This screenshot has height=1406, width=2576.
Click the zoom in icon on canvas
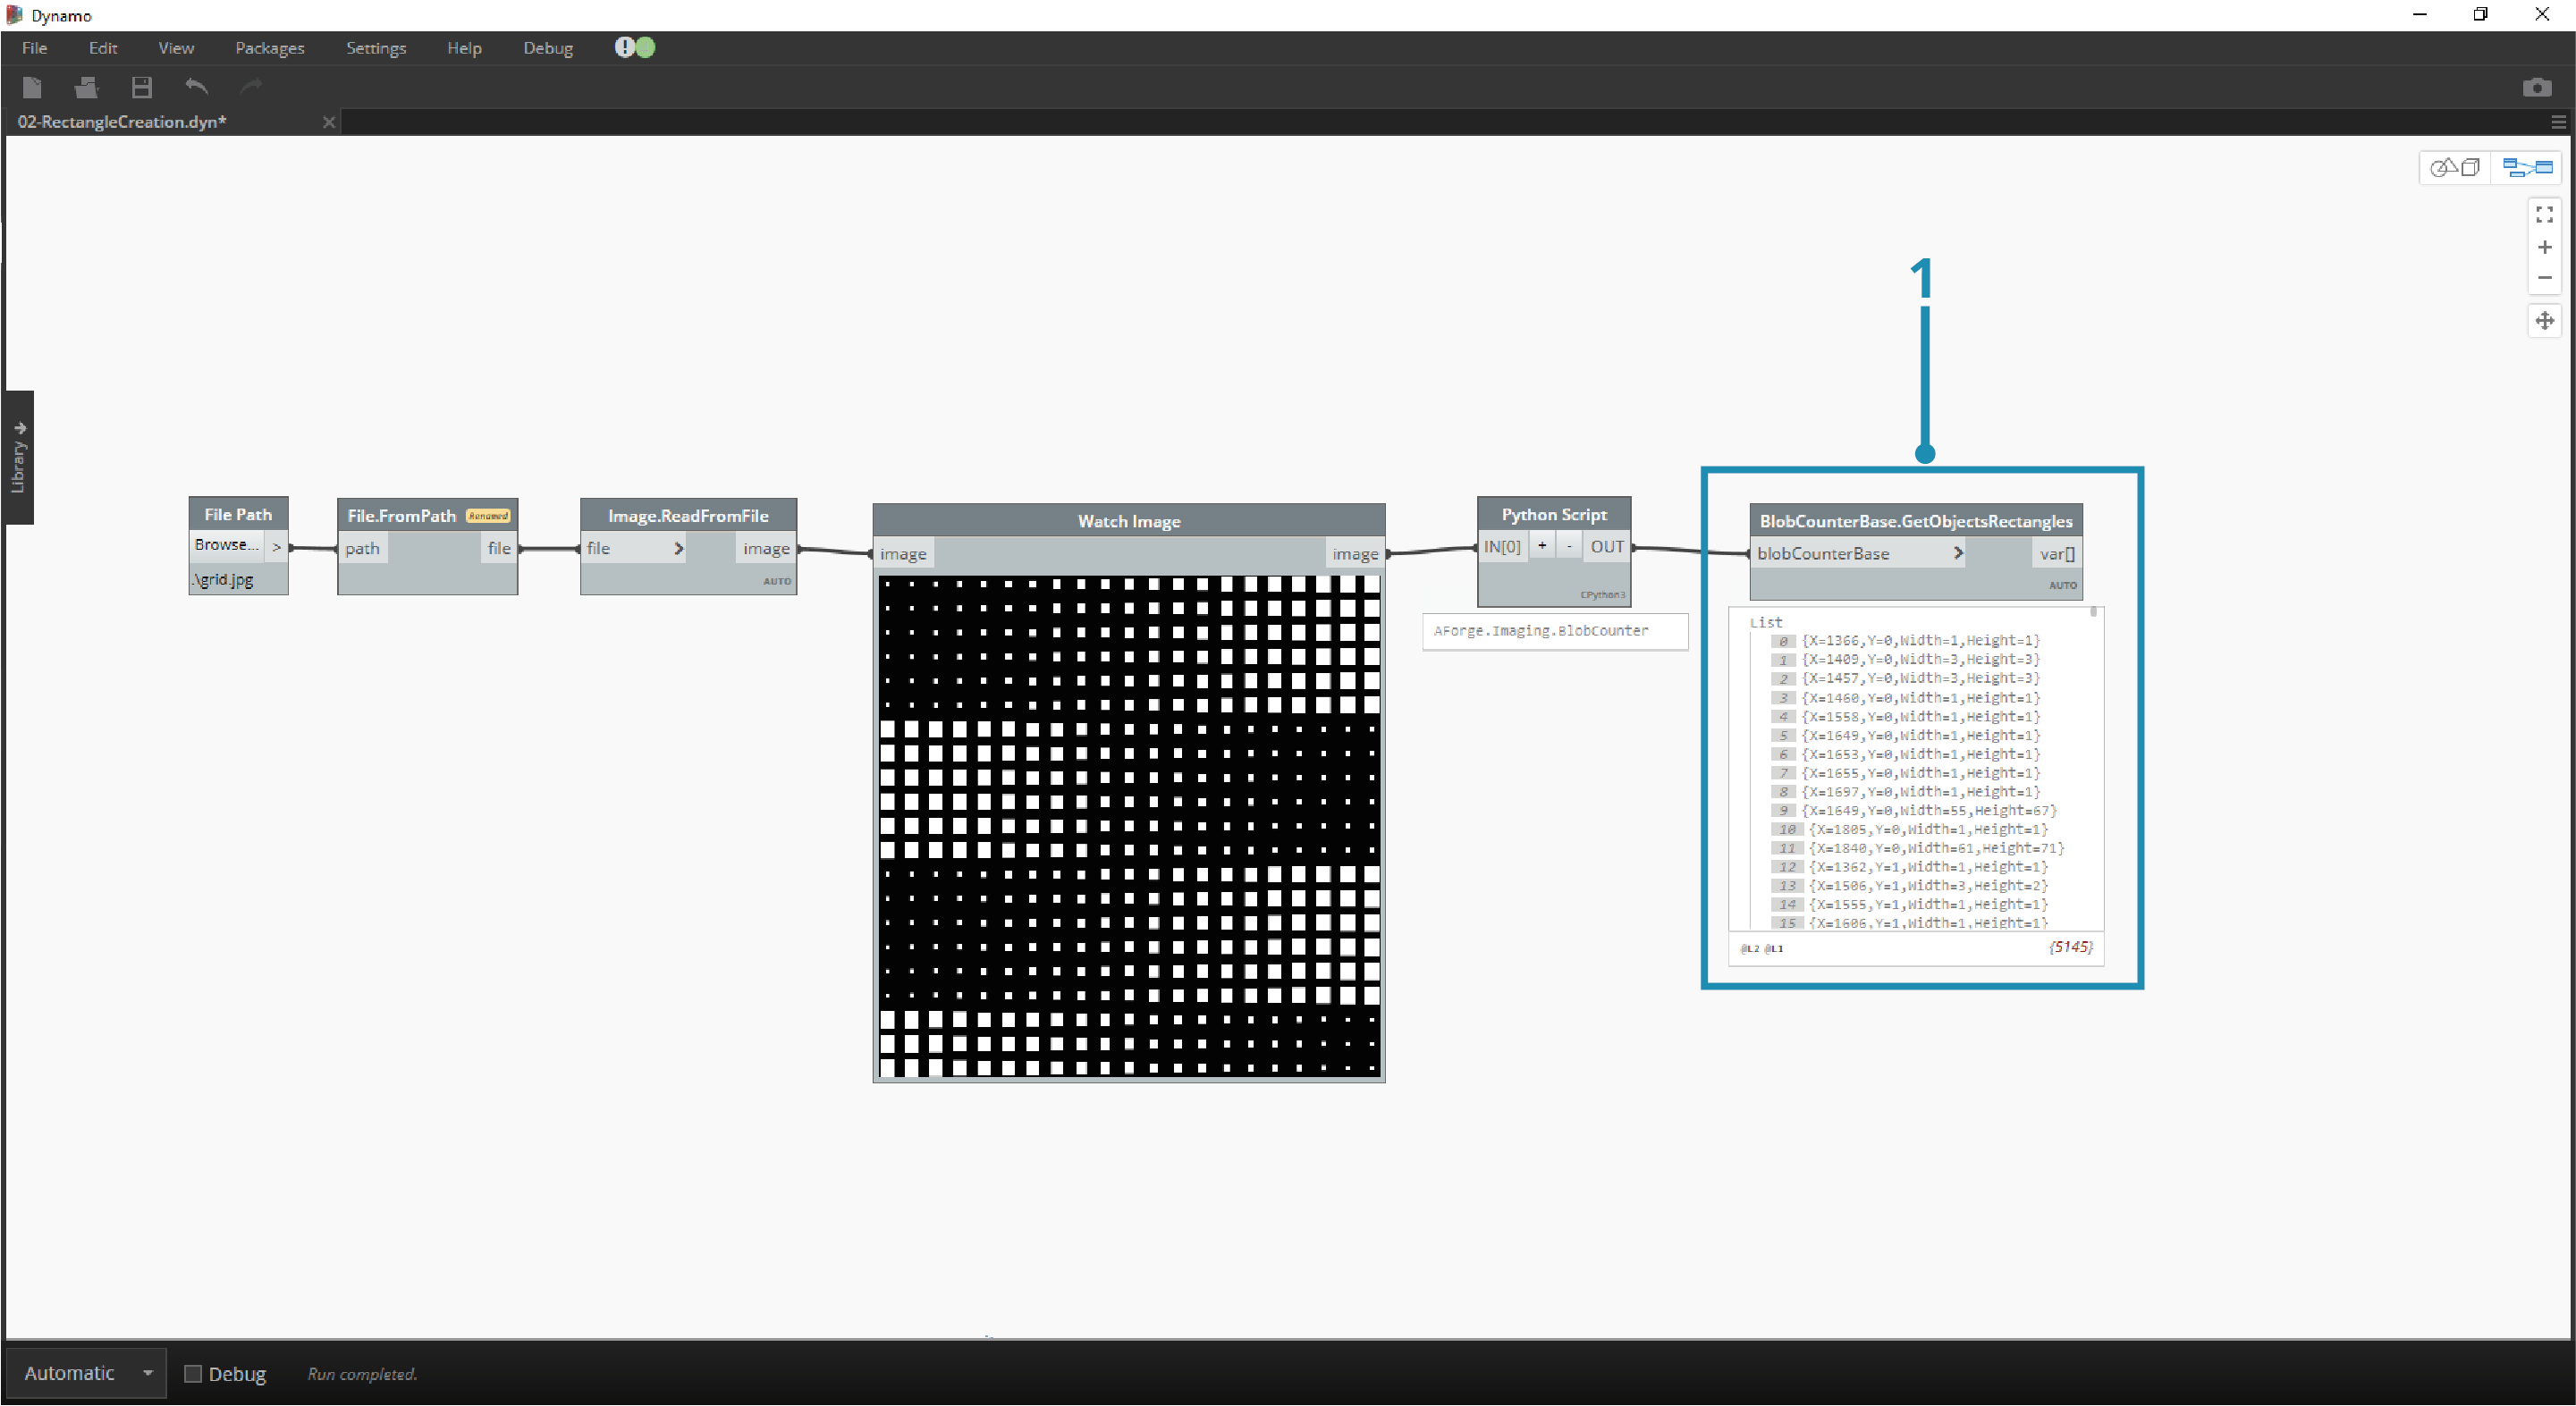pyautogui.click(x=2545, y=246)
